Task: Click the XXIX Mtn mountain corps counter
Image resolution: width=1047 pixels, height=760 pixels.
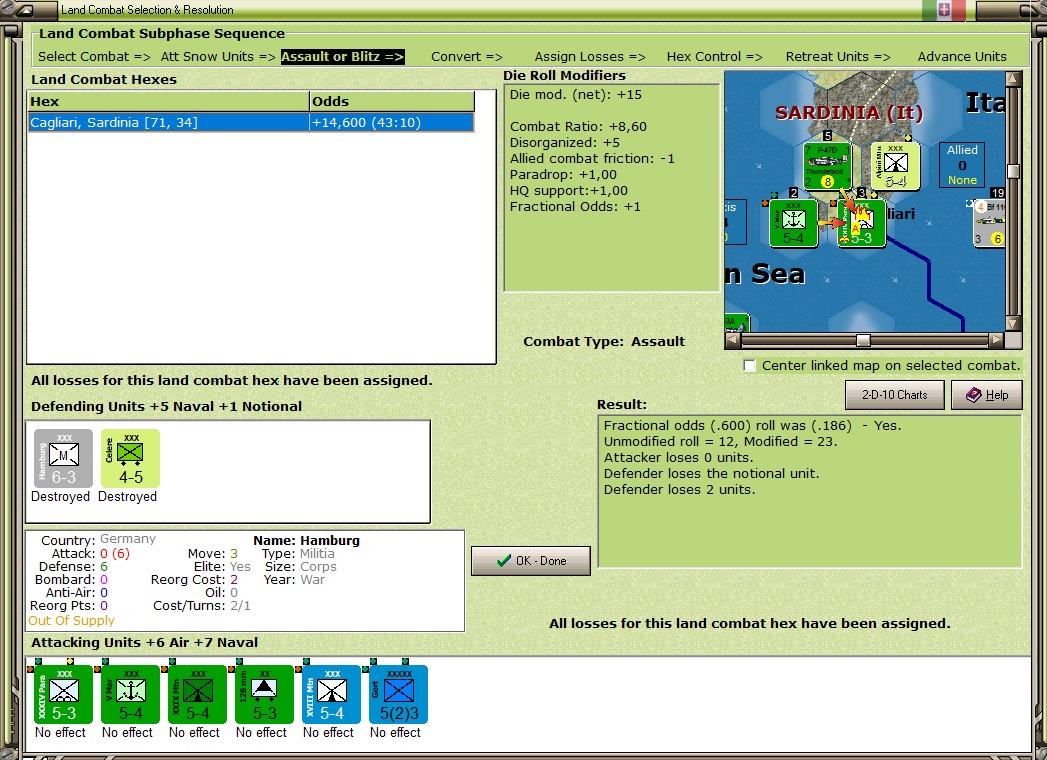Action: coord(194,694)
